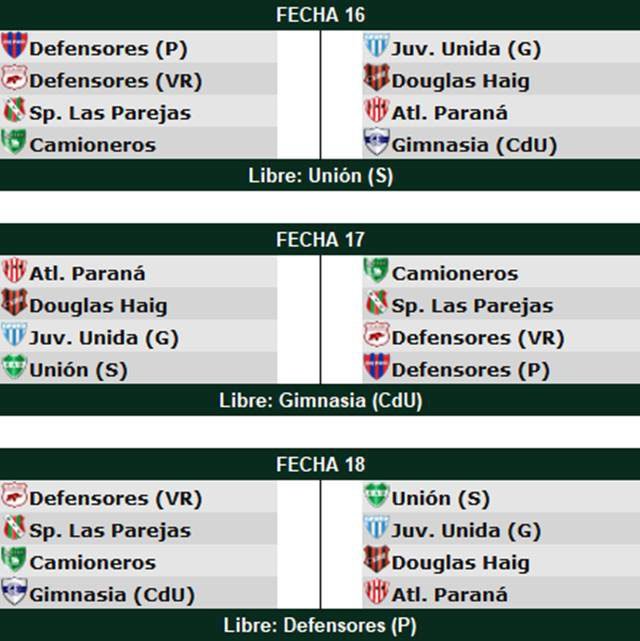Click Atl. Paraná crest in Fecha 17
Image resolution: width=640 pixels, height=641 pixels.
[x=15, y=272]
